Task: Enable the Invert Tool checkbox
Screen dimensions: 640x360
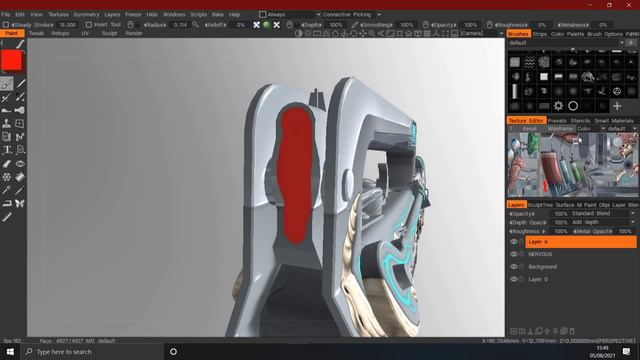Action: point(89,25)
